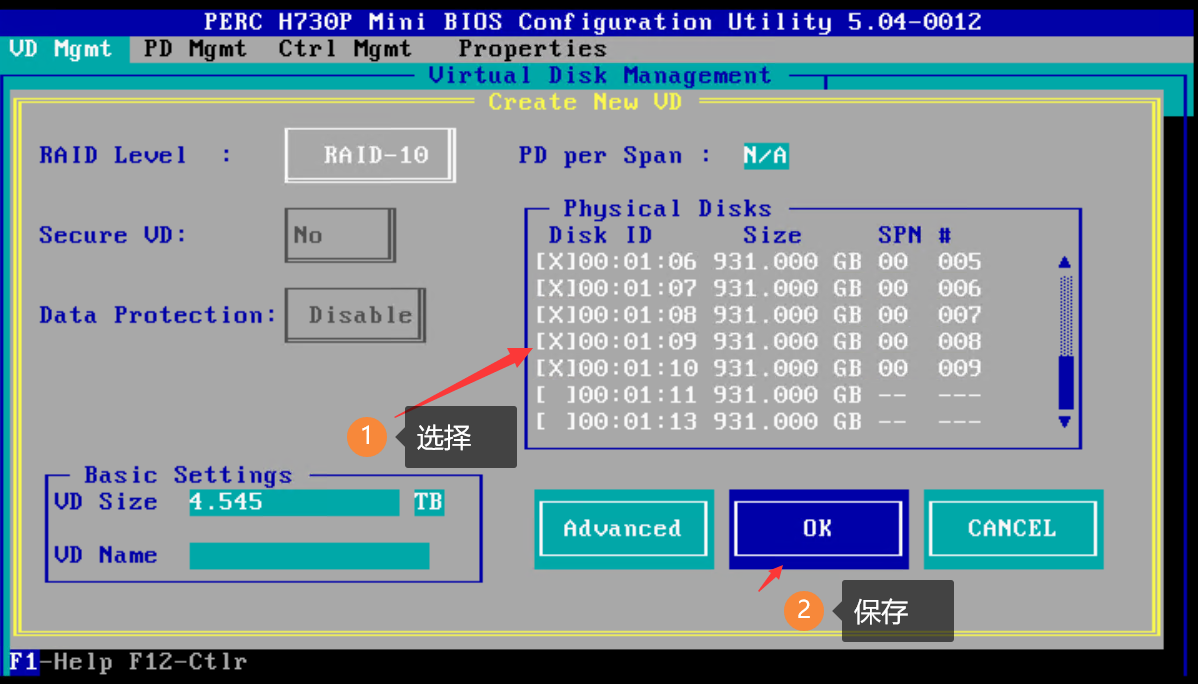Click the CANCEL button
1198x684 pixels.
click(1013, 529)
